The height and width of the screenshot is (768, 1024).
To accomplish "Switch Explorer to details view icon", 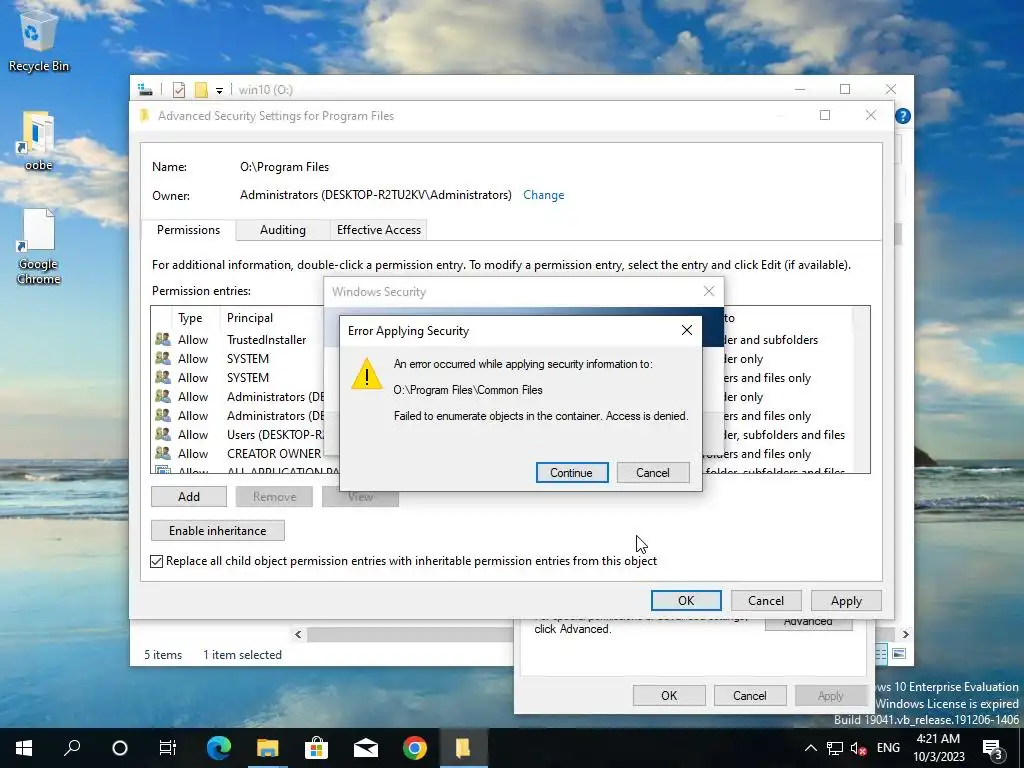I will (x=880, y=654).
